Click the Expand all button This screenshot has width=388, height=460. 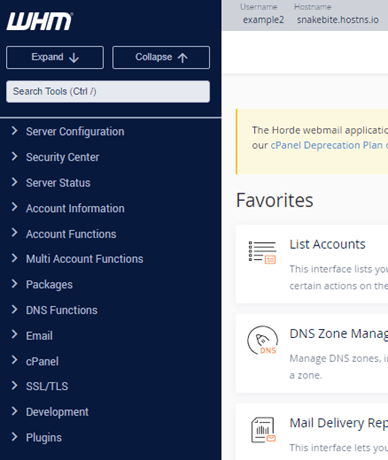tap(55, 58)
